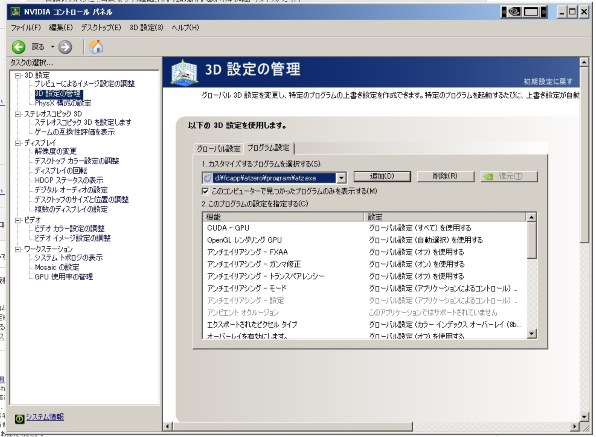This screenshot has width=596, height=437.
Task: Switch to the プログラム設定 tab
Action: point(268,148)
